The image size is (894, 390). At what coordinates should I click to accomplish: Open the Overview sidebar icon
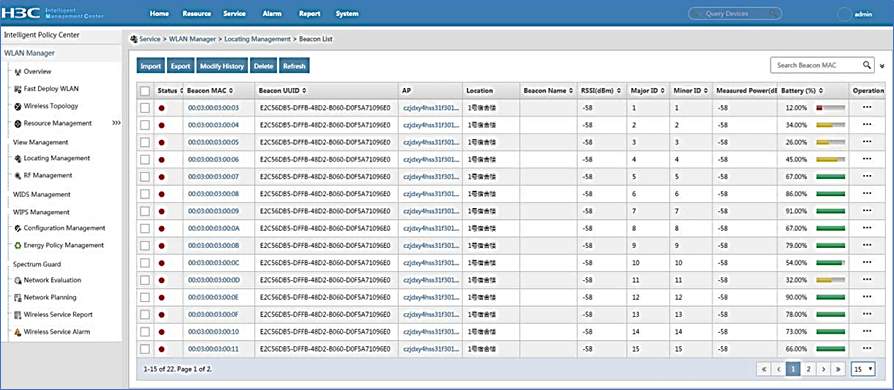point(17,72)
